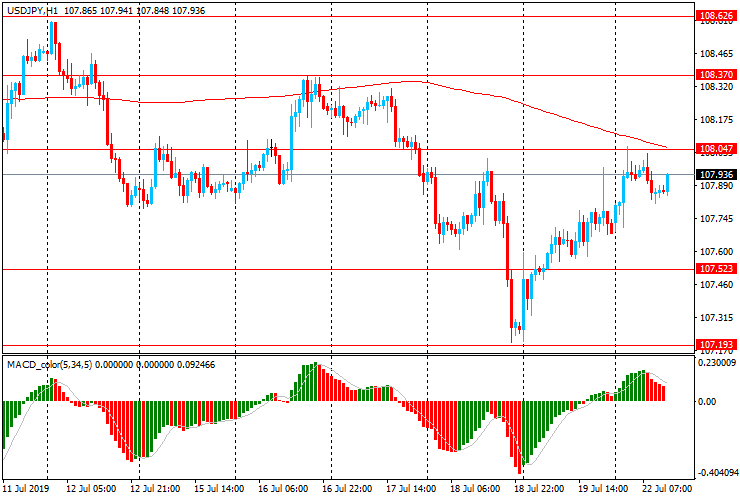Screen dimensions: 740x500
Task: Click the current price 107.936 label
Action: 716,175
